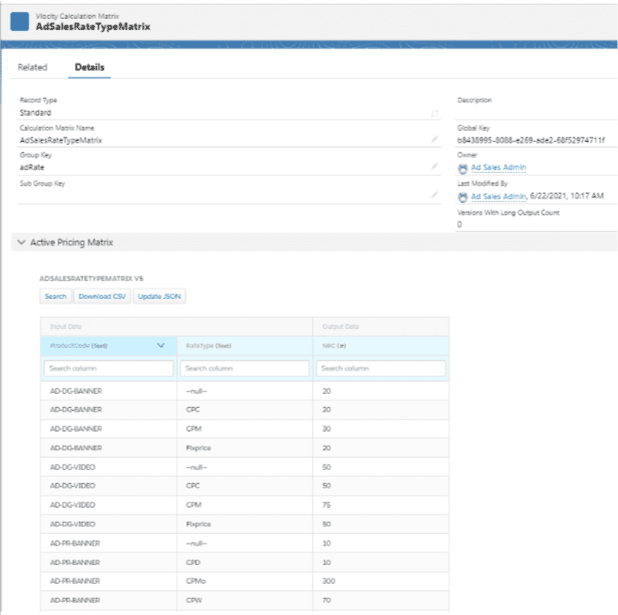Image resolution: width=618 pixels, height=615 pixels.
Task: Switch to the Related tab
Action: 32,68
